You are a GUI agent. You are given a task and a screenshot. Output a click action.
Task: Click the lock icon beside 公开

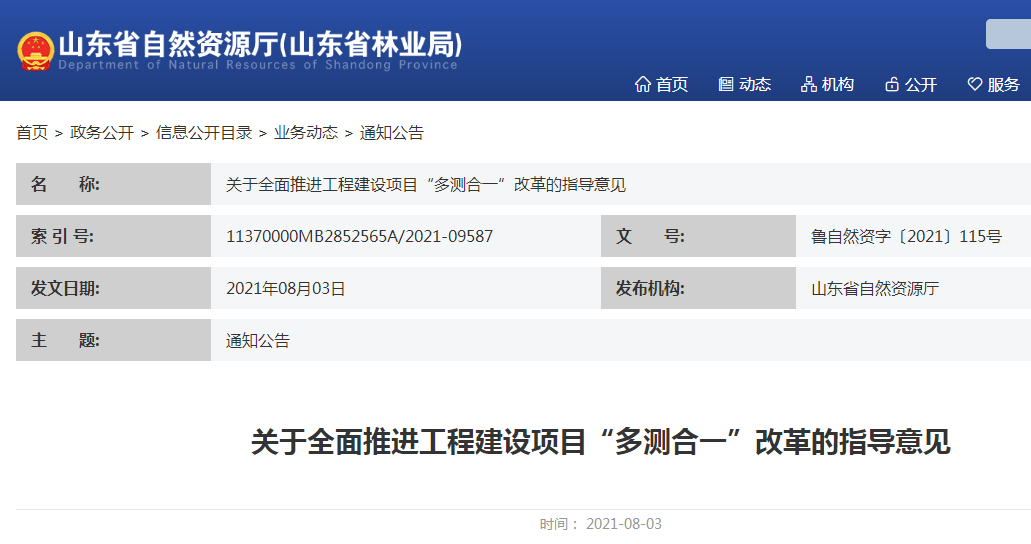tap(892, 84)
